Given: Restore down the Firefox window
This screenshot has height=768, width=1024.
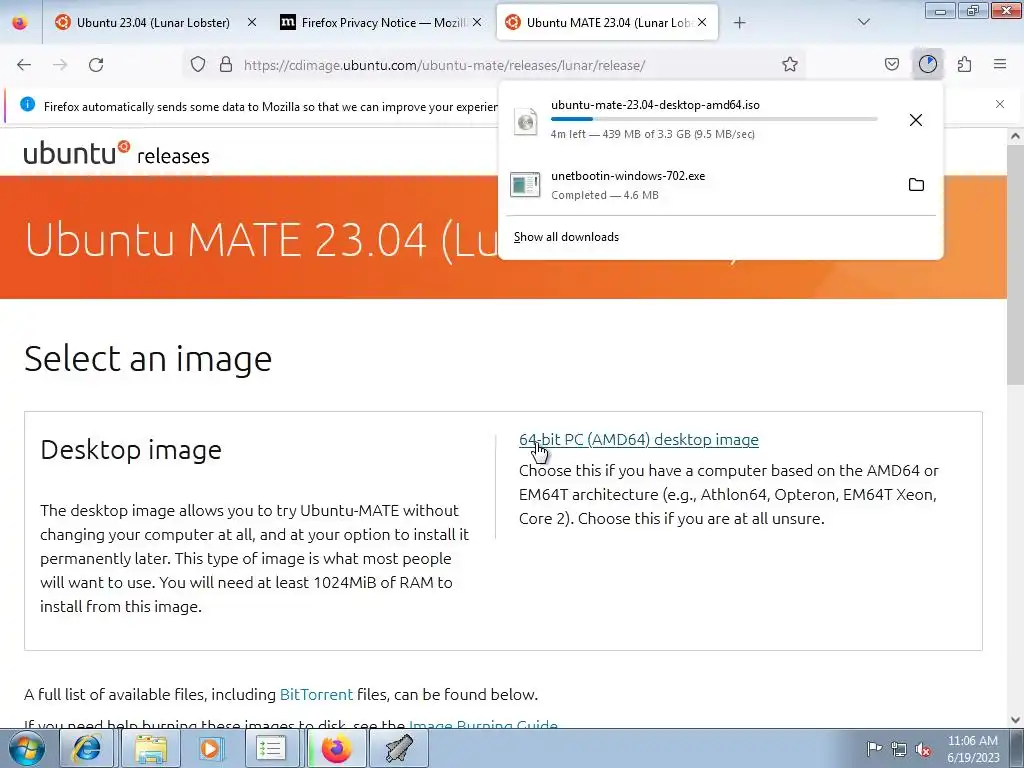Looking at the screenshot, I should point(973,10).
